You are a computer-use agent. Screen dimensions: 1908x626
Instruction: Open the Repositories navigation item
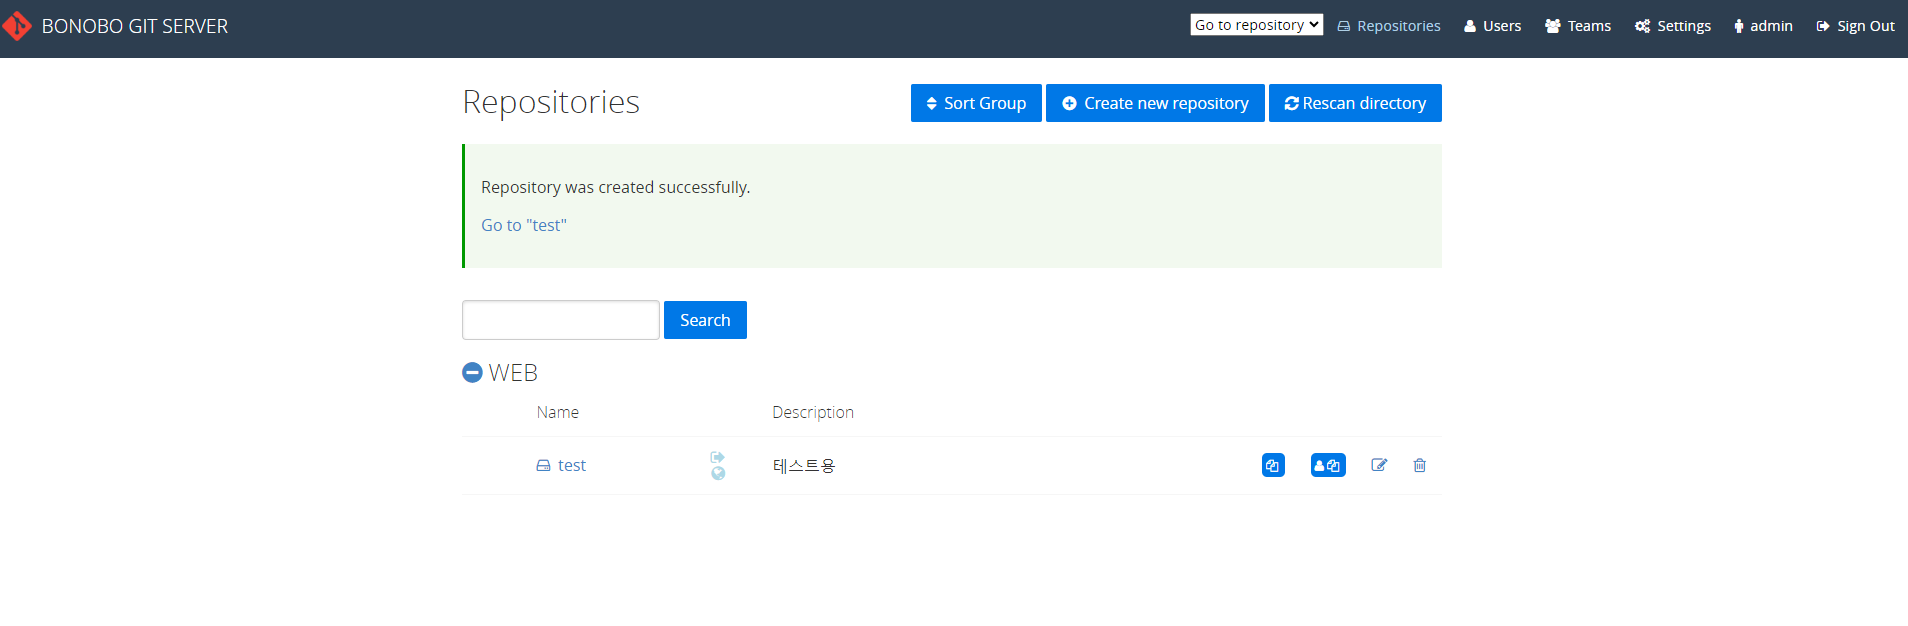[x=1389, y=26]
